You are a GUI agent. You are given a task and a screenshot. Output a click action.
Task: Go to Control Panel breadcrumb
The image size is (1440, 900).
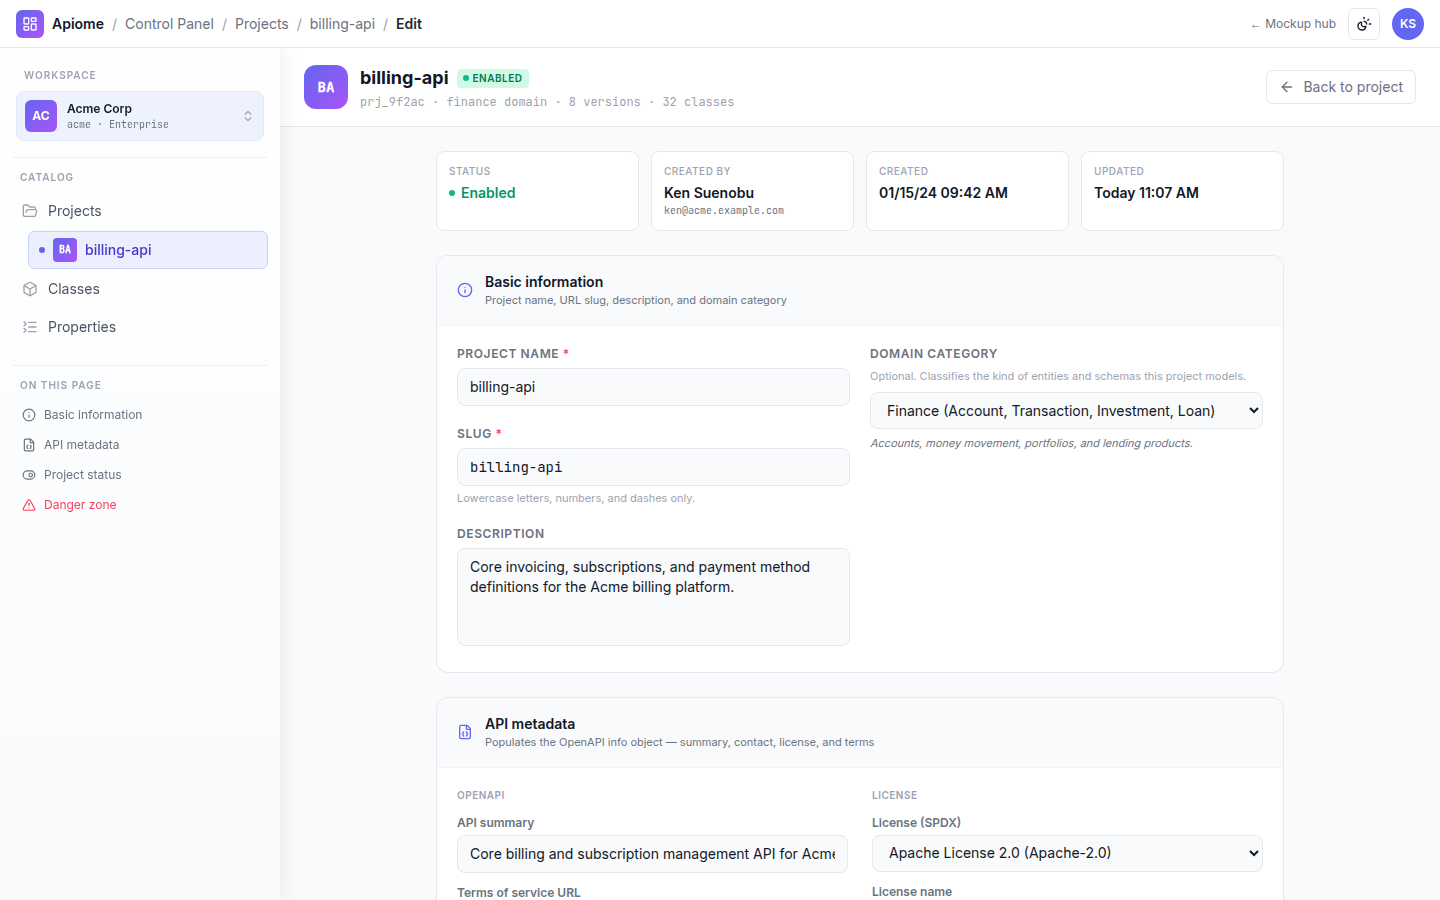(x=169, y=24)
